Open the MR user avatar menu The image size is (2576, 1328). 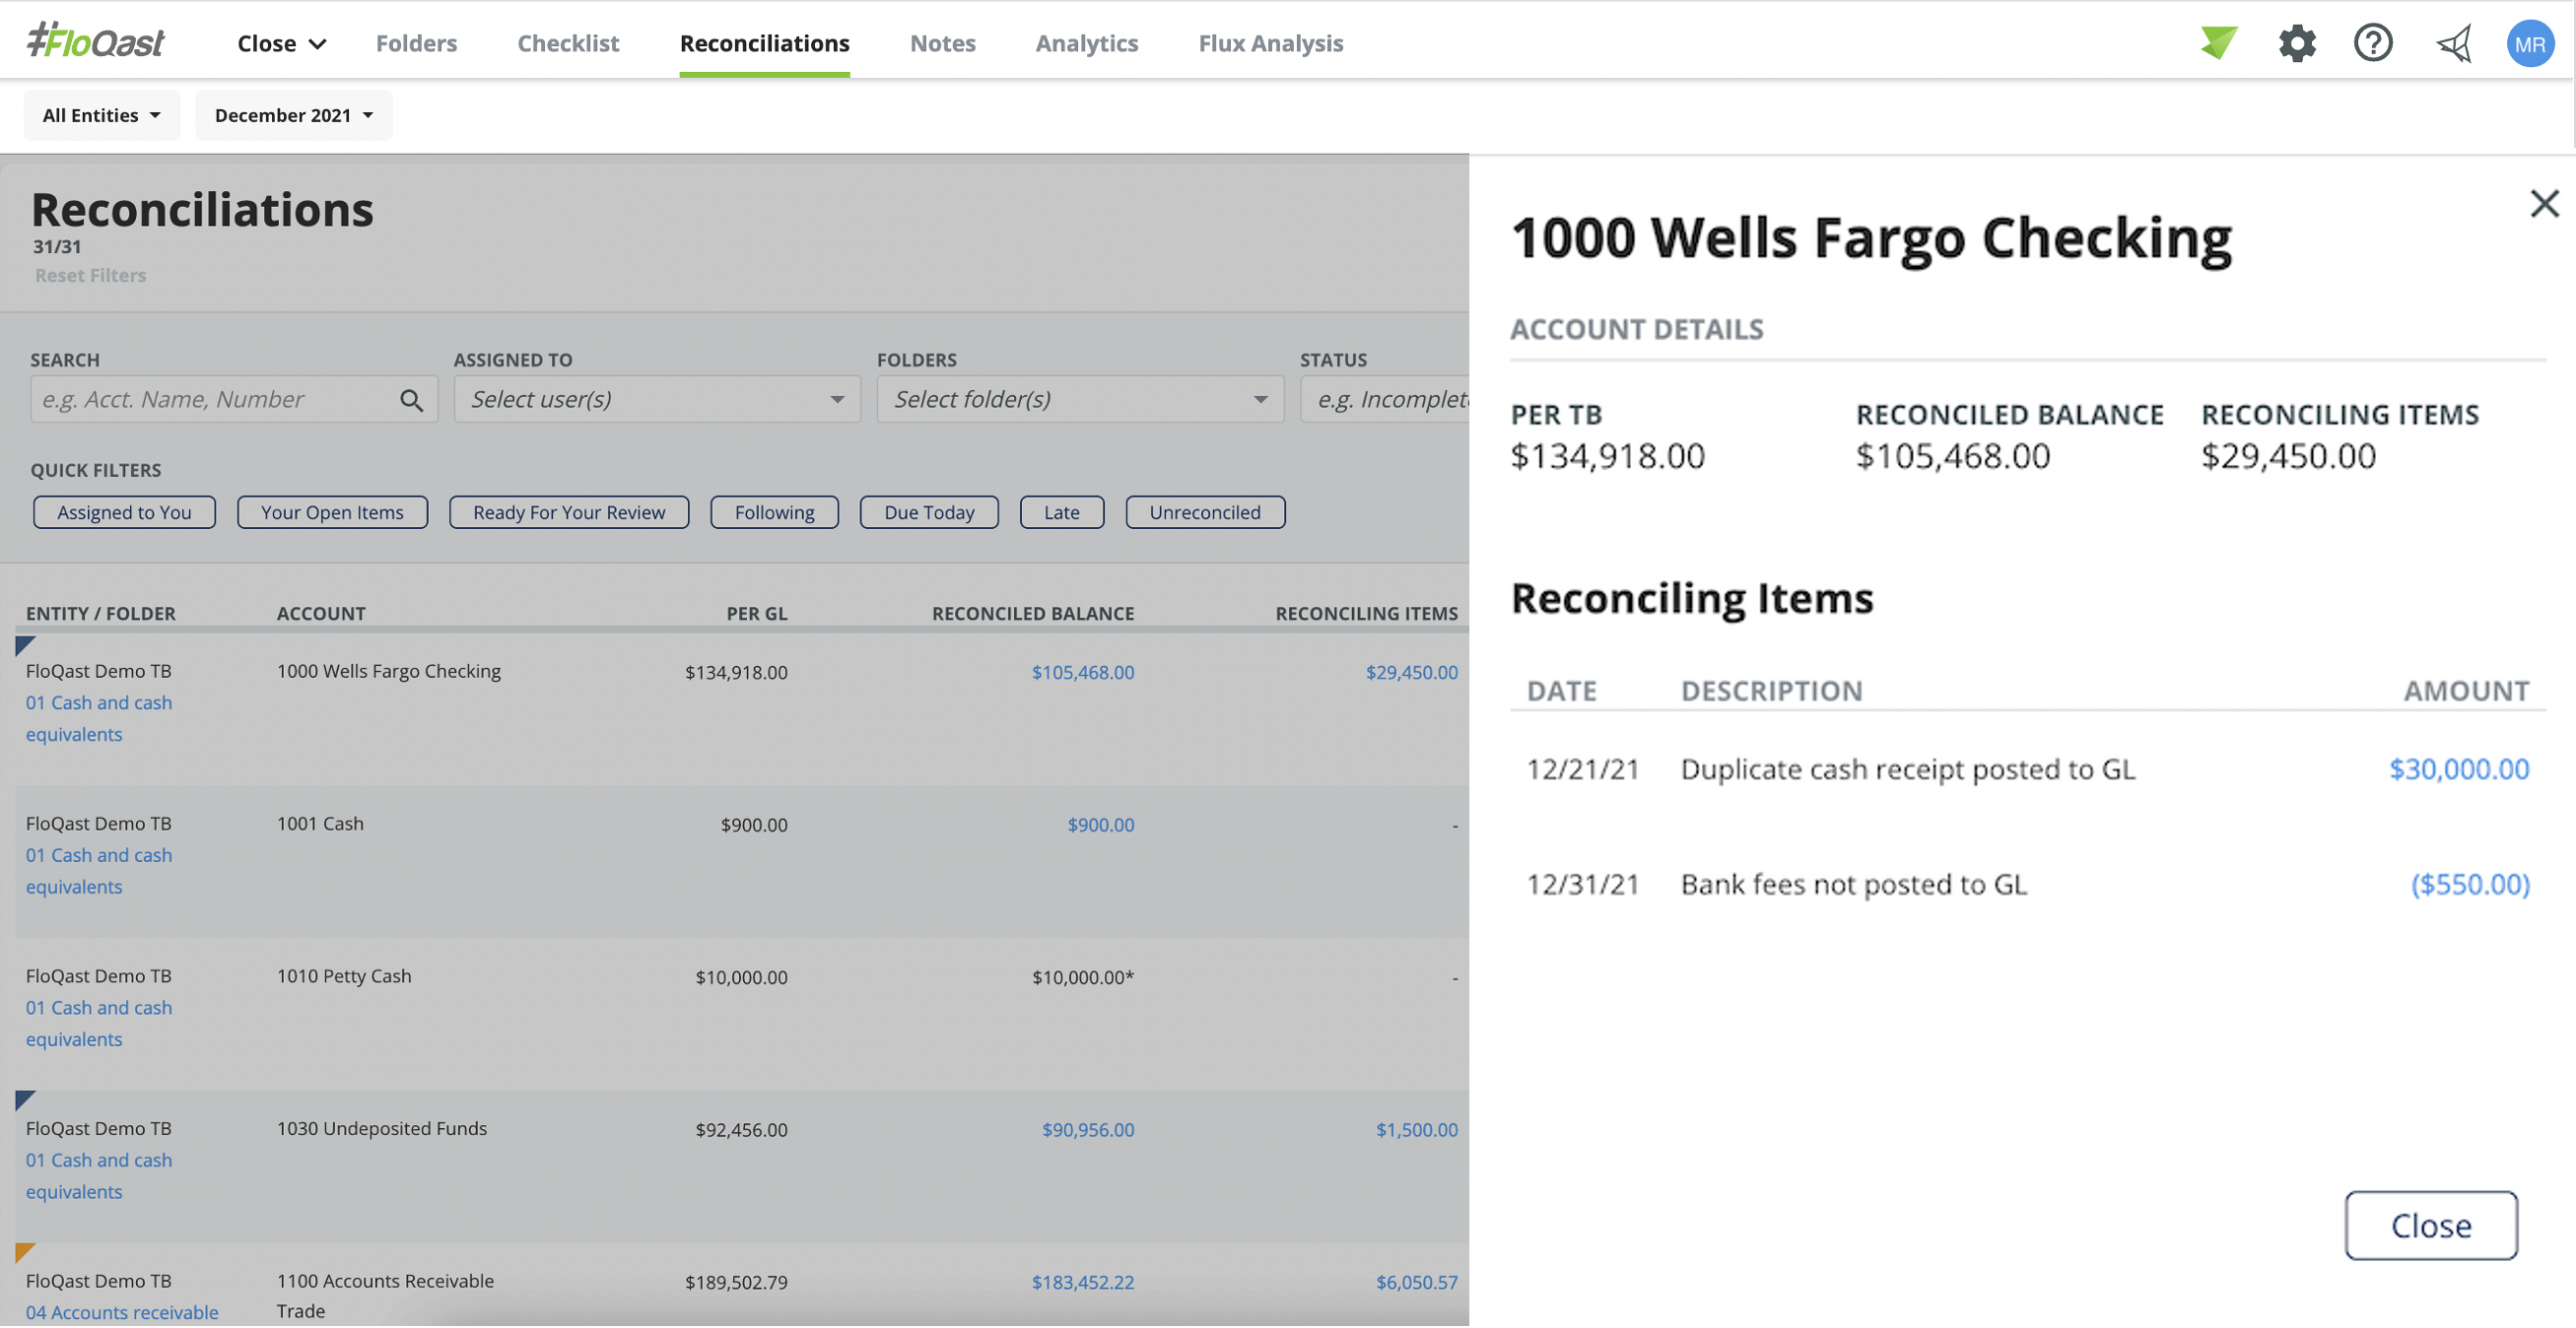[x=2528, y=44]
